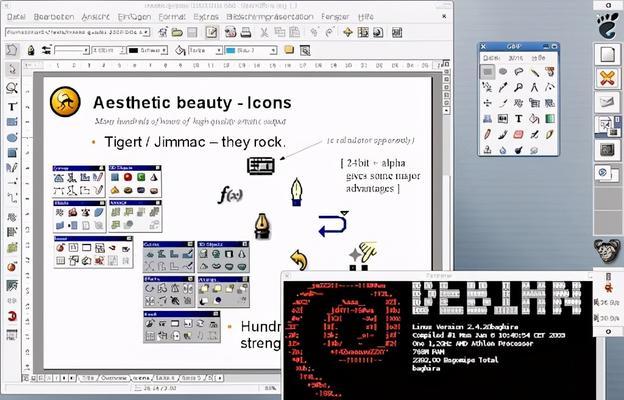Select the green gradient blend tool in GIMP

(x=550, y=119)
